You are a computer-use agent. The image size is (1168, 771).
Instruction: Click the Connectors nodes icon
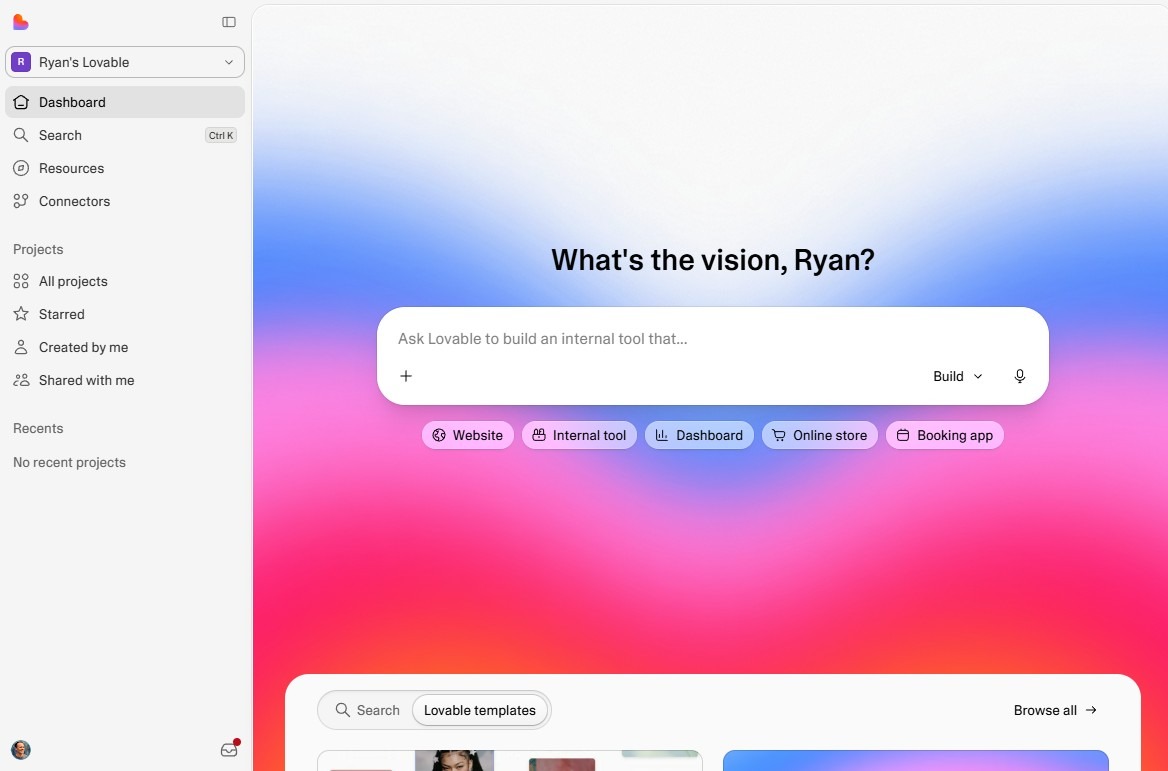click(x=21, y=201)
